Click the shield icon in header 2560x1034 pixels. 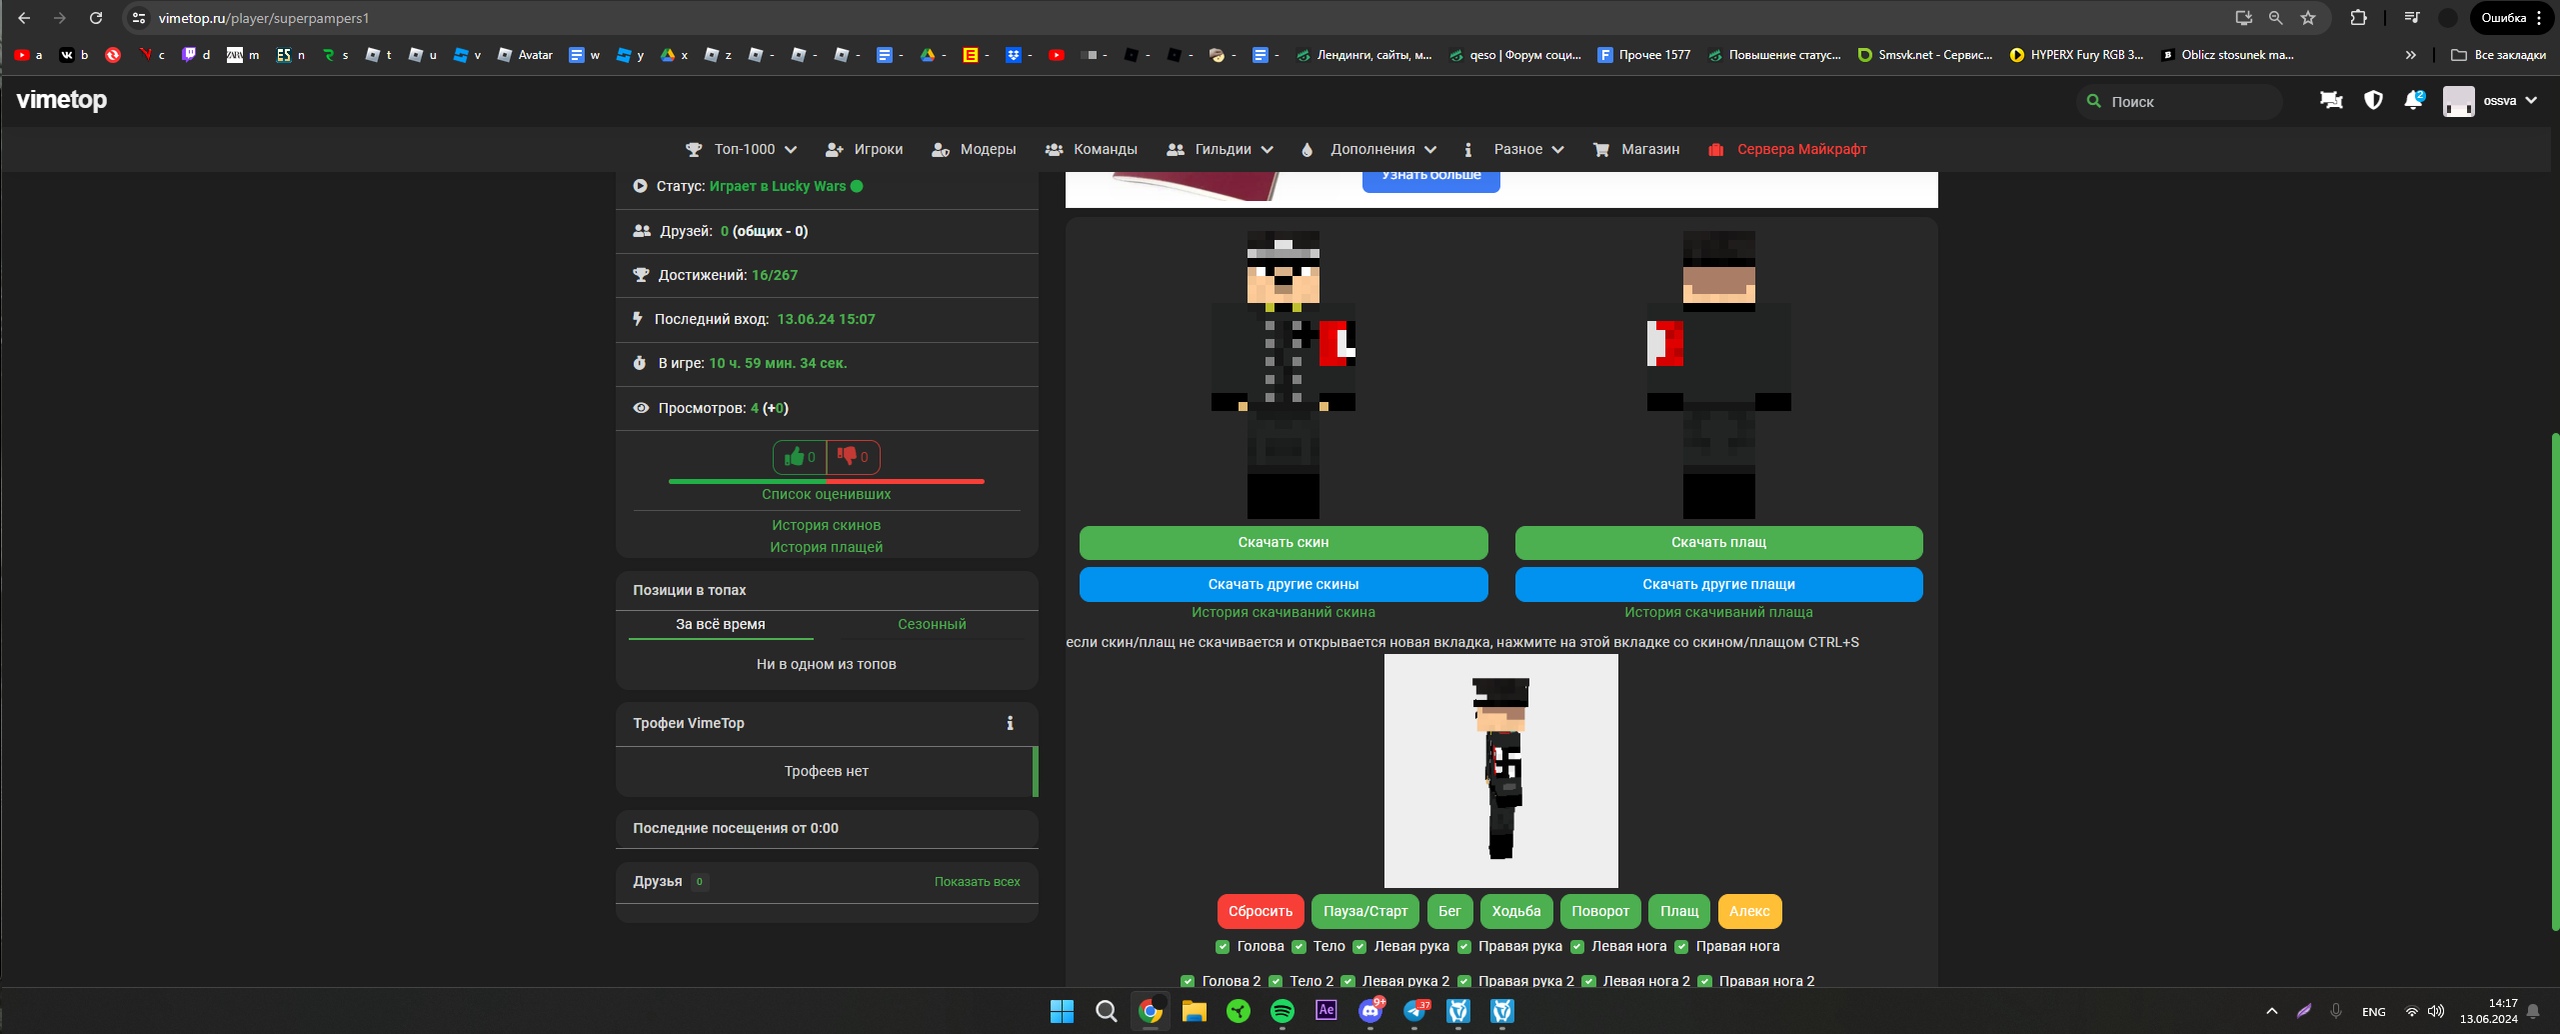point(2373,100)
